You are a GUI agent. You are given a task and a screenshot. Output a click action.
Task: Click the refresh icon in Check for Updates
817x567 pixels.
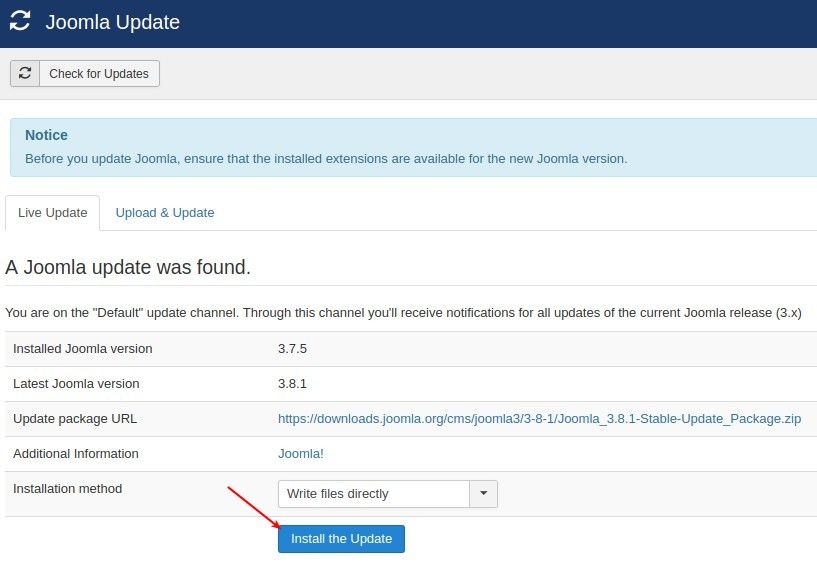(x=25, y=73)
